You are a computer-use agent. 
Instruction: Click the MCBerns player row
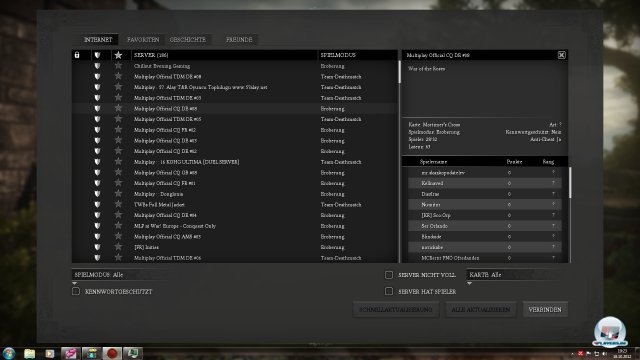485,258
